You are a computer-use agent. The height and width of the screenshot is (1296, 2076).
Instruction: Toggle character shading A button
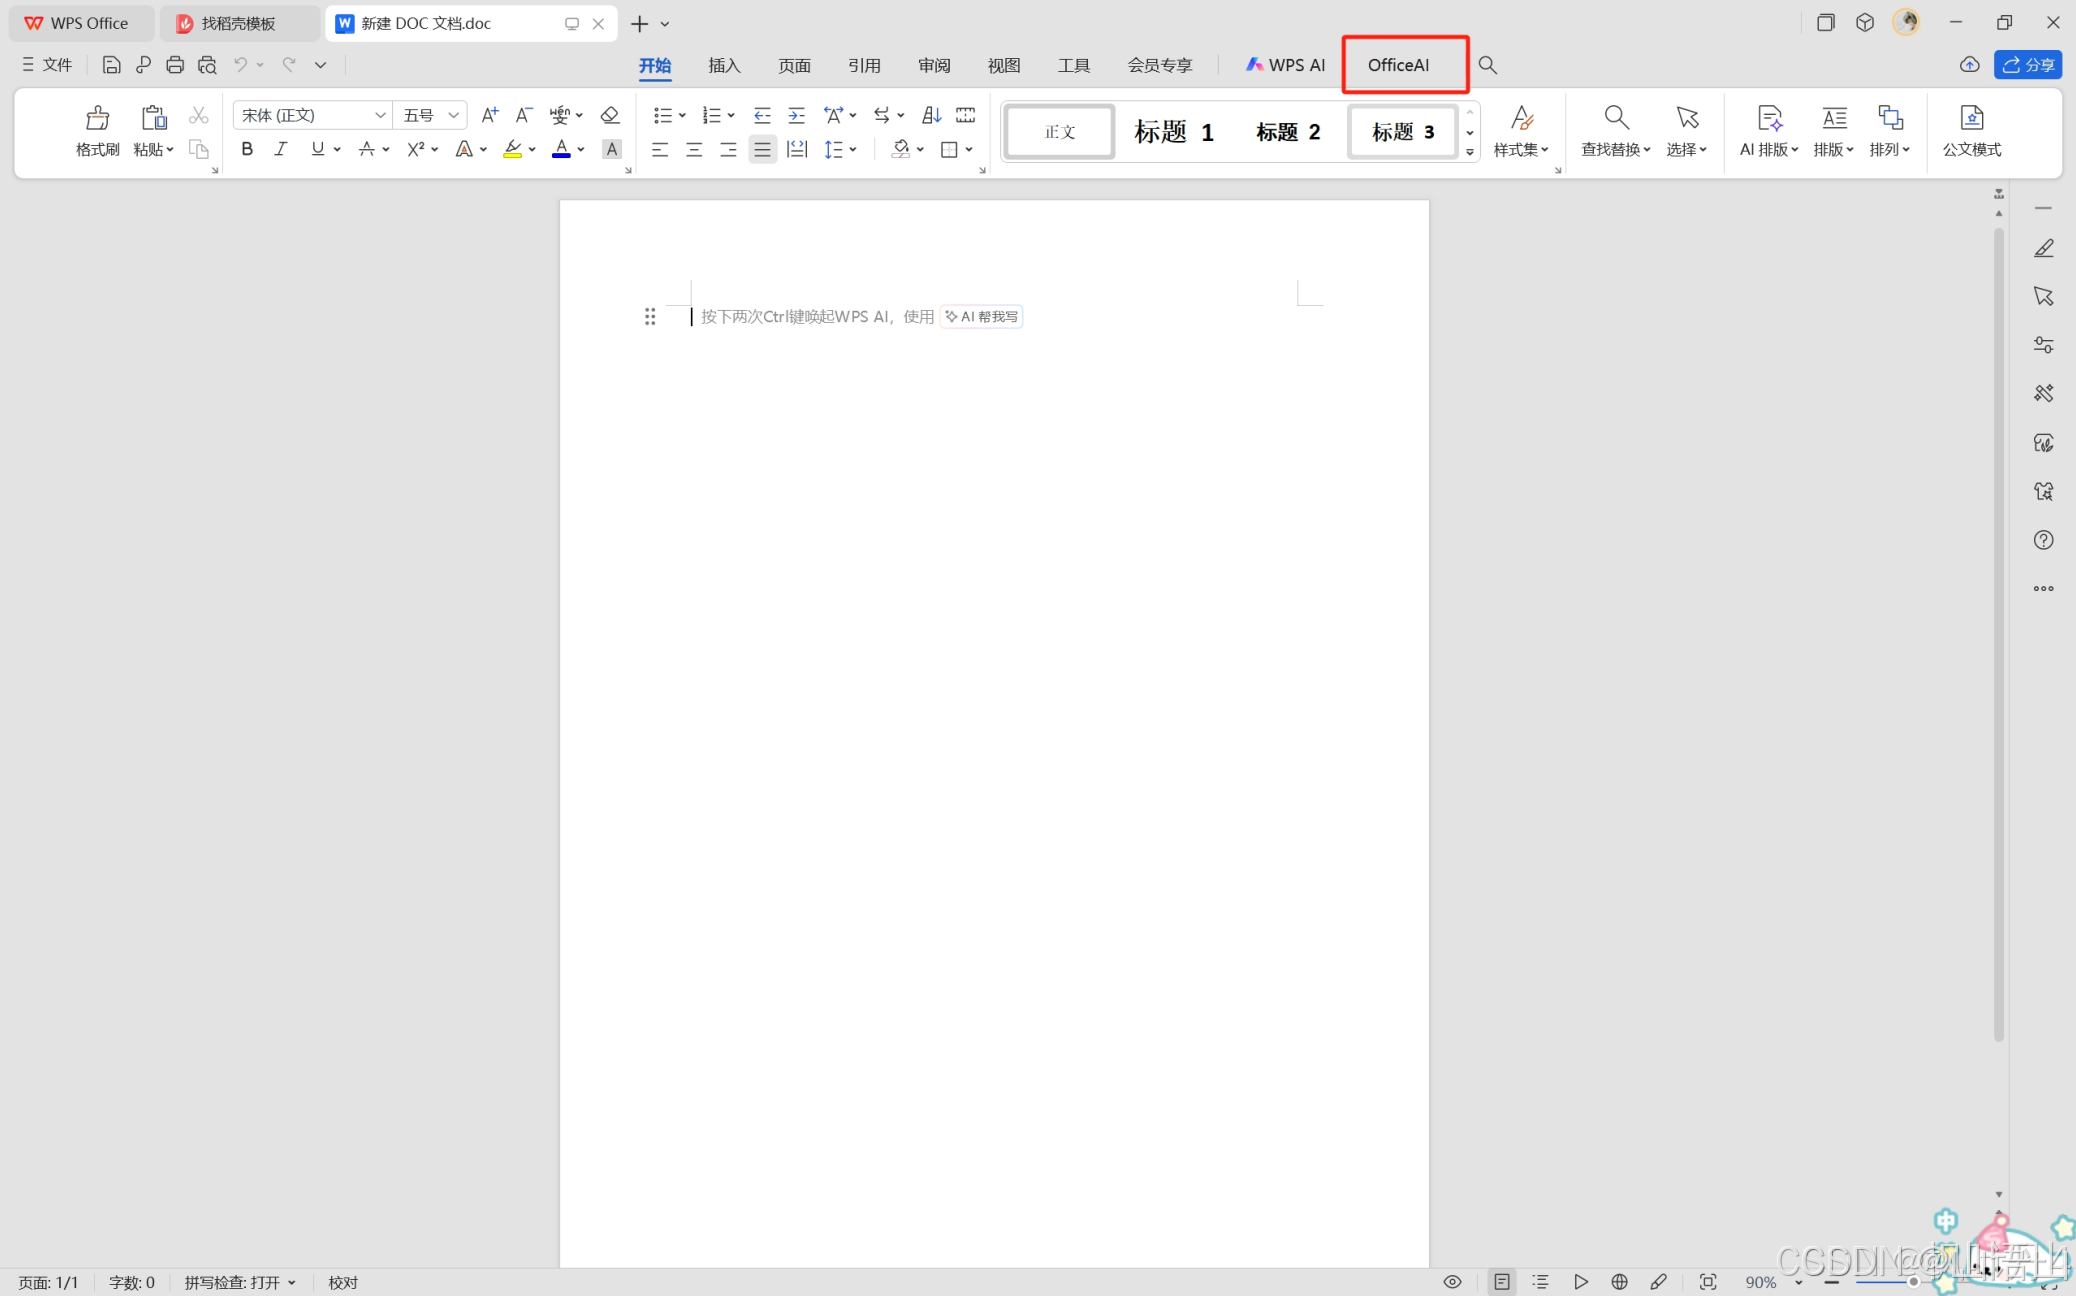612,149
